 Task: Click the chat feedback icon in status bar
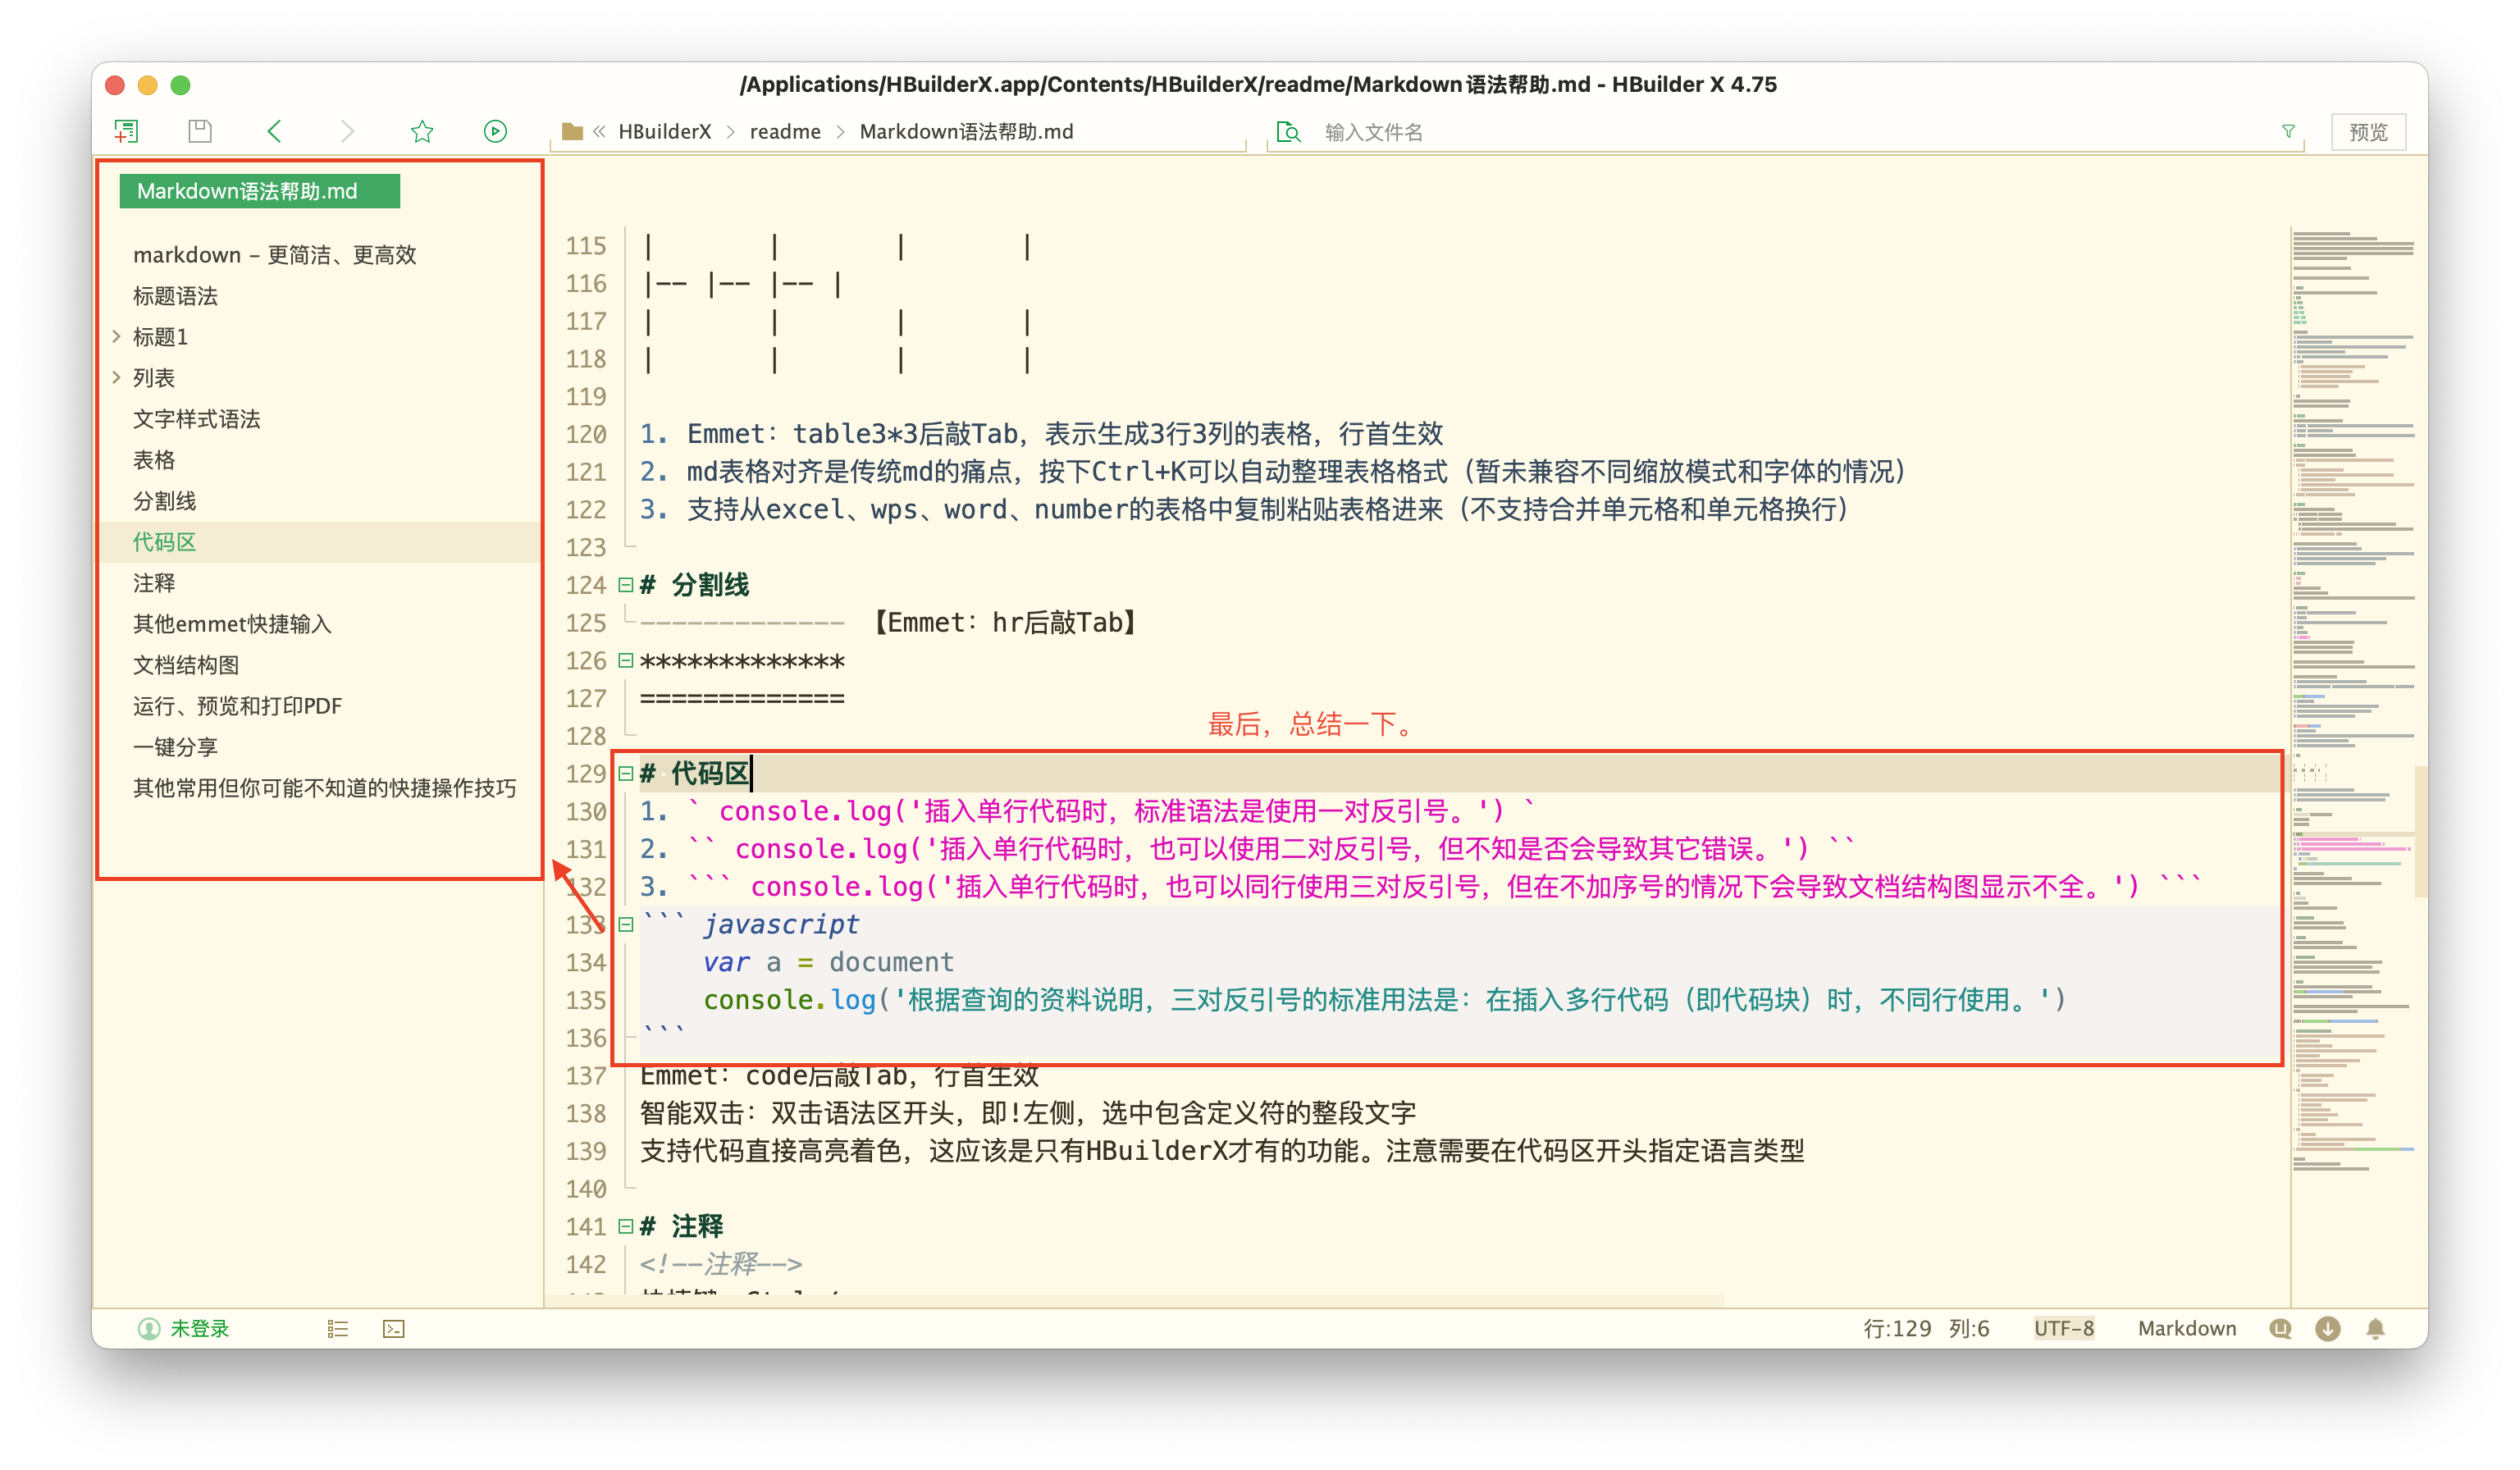(x=2280, y=1328)
